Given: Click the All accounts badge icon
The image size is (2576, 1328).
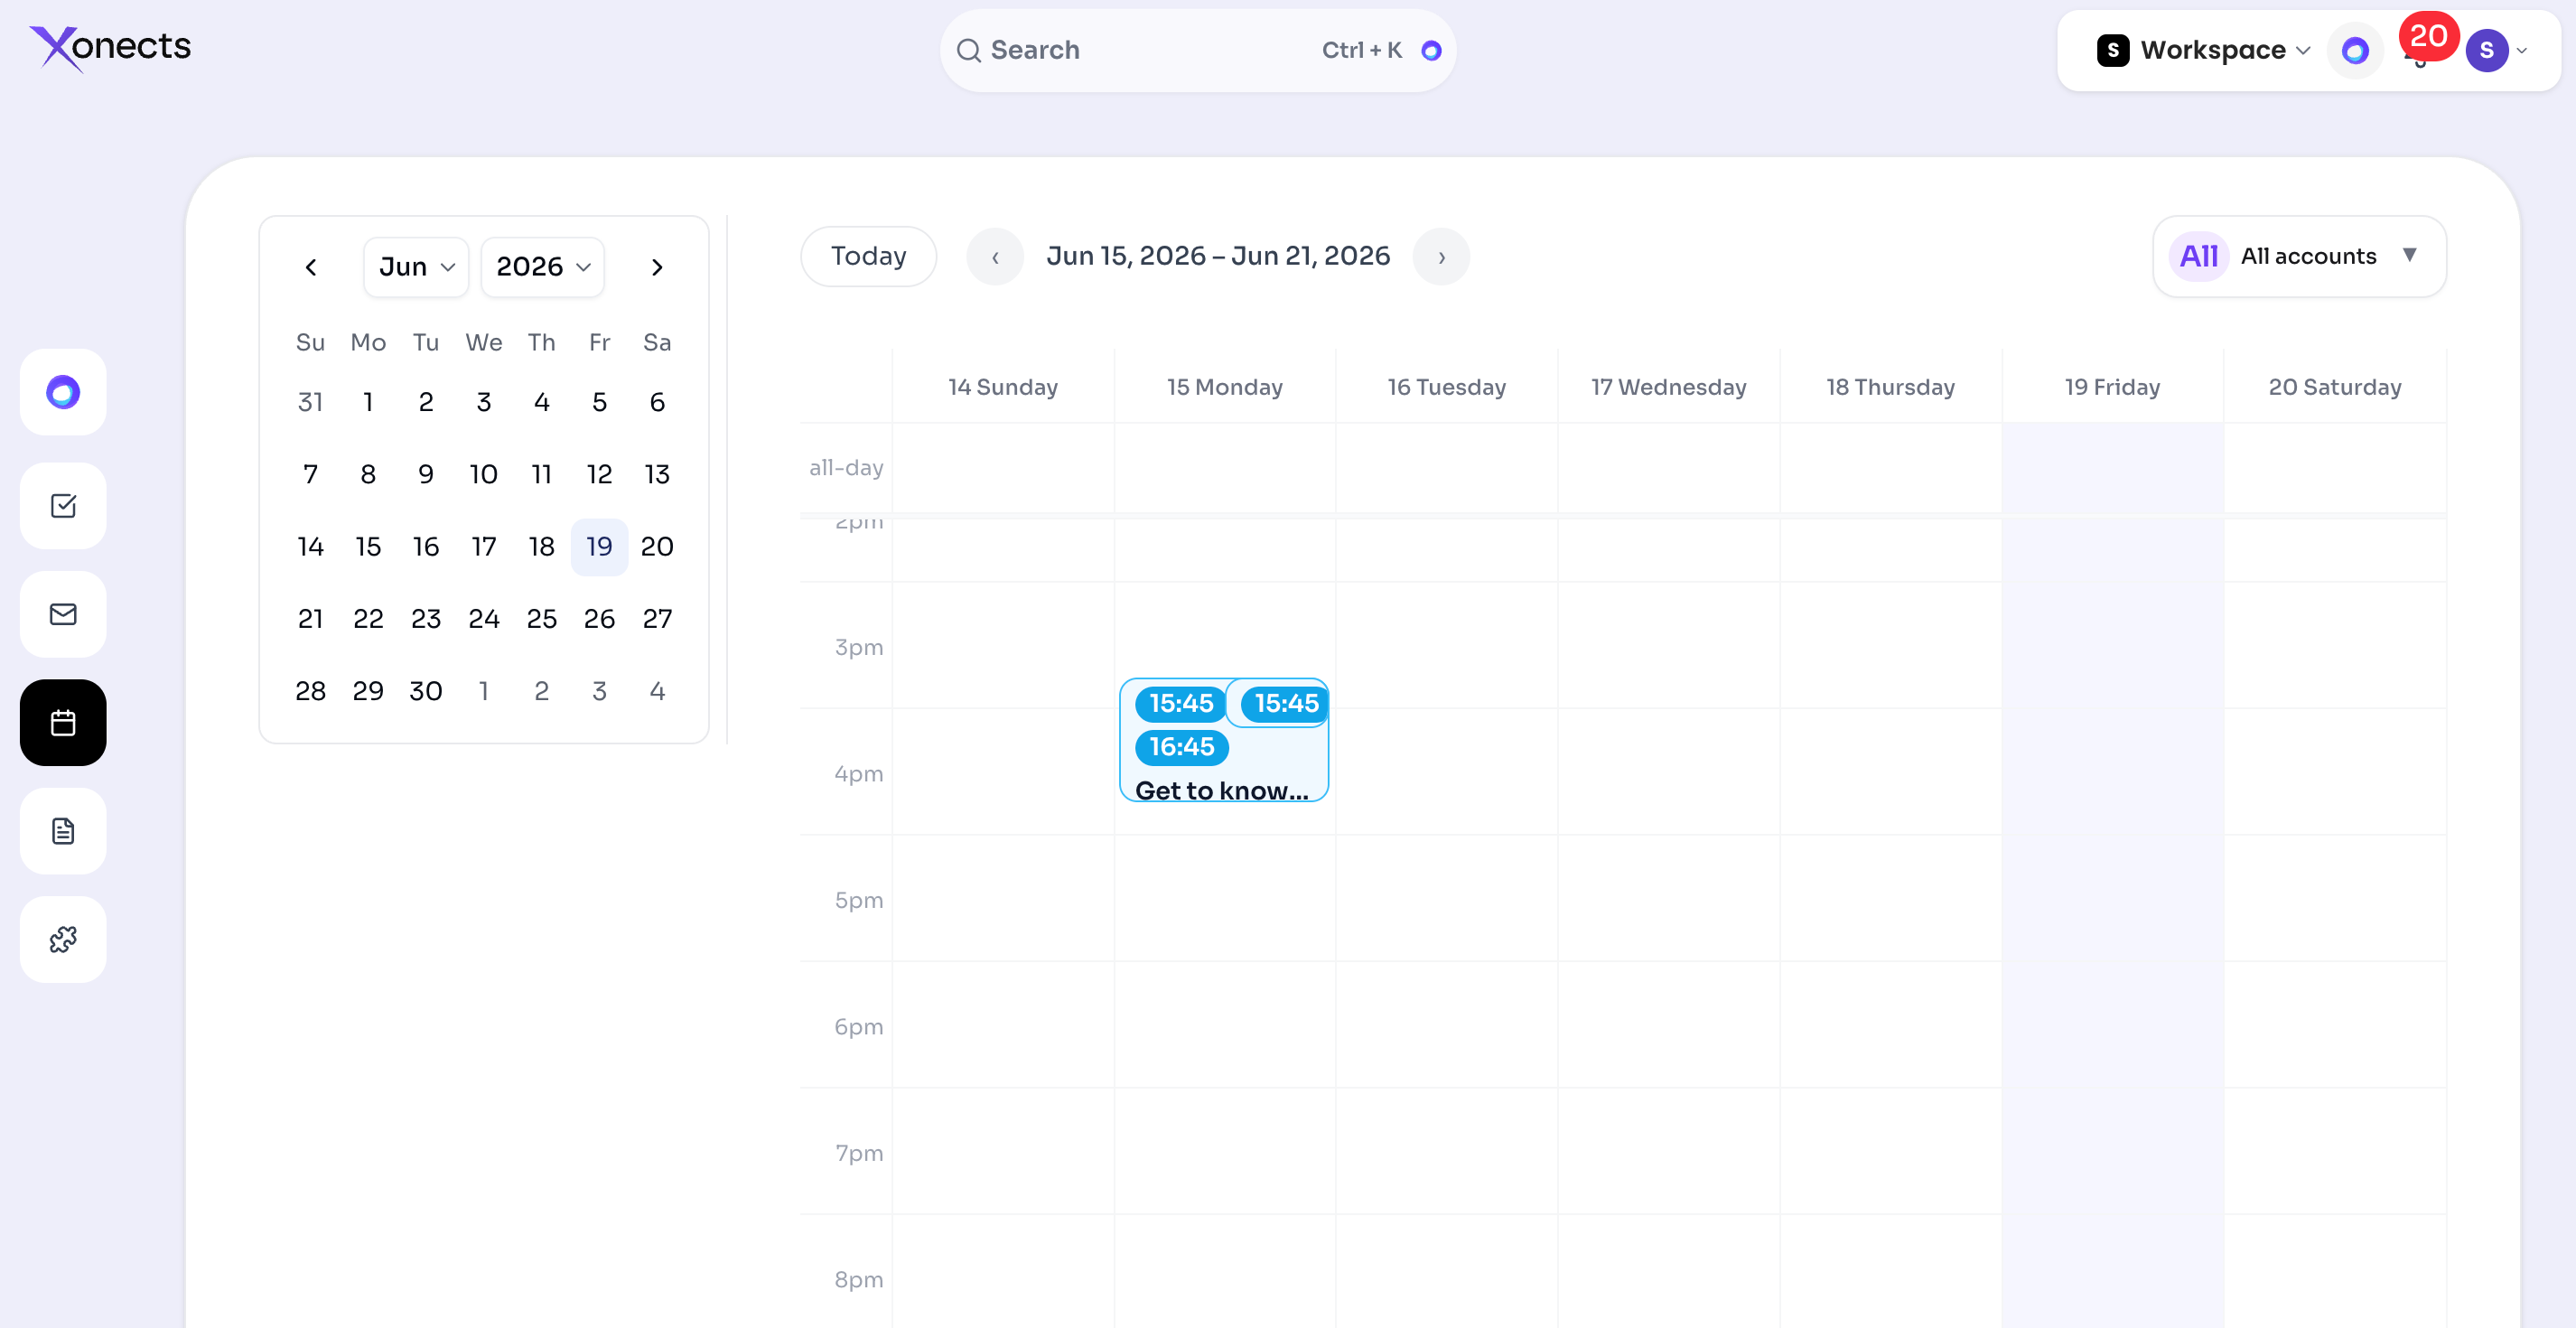Looking at the screenshot, I should point(2198,256).
